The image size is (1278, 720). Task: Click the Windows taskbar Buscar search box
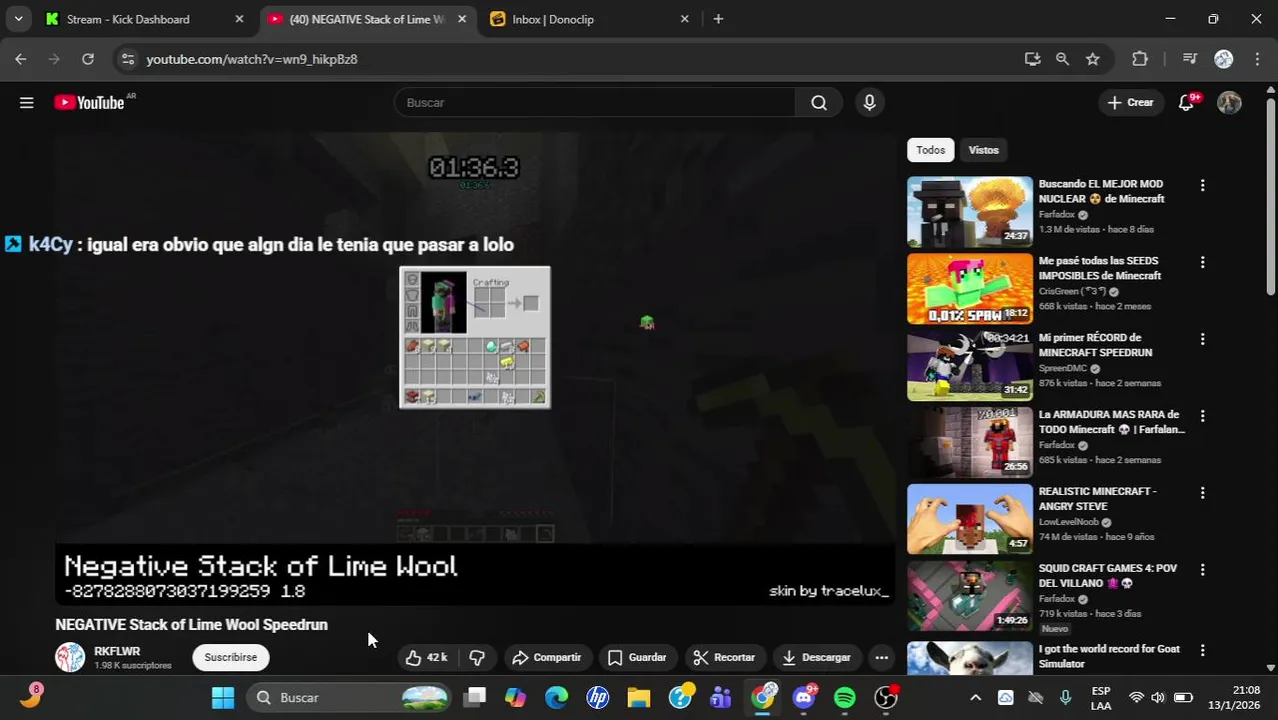pyautogui.click(x=348, y=697)
